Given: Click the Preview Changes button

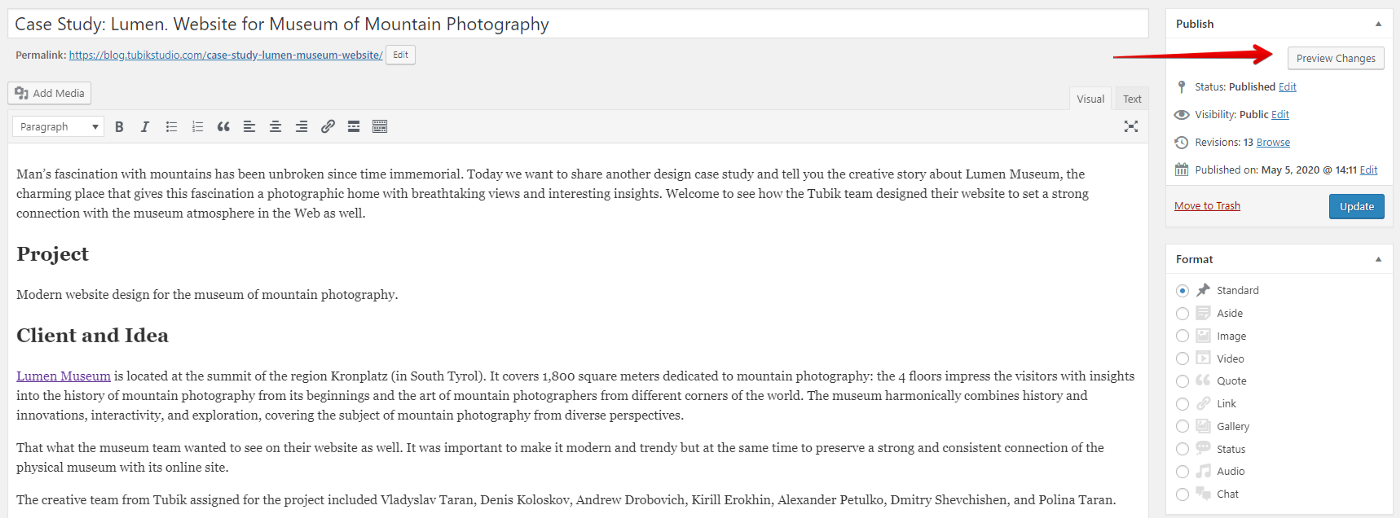Looking at the screenshot, I should click(x=1336, y=58).
